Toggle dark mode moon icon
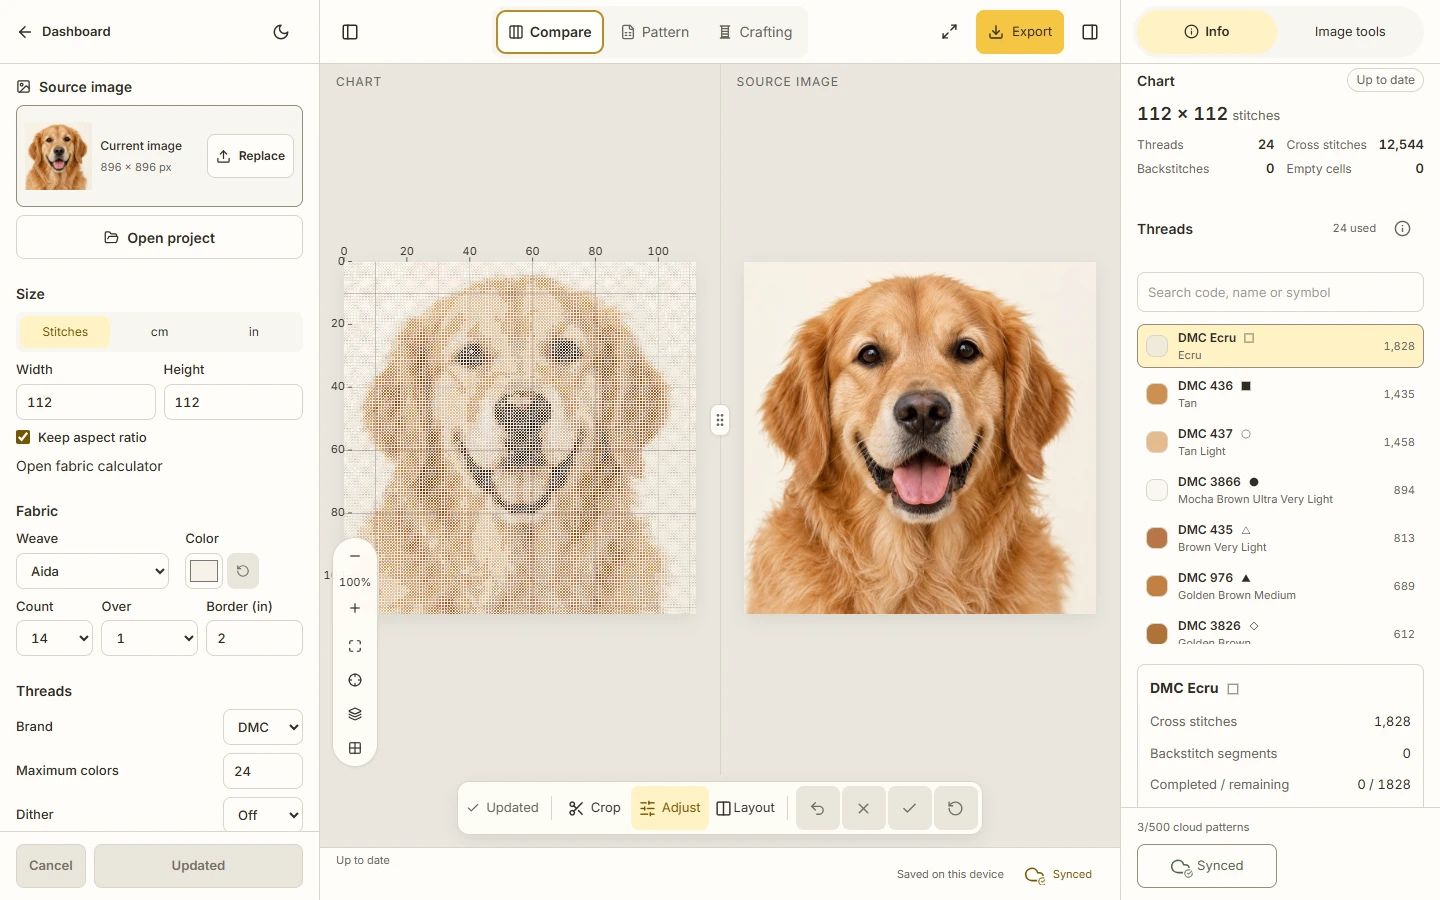1440x900 pixels. click(281, 32)
